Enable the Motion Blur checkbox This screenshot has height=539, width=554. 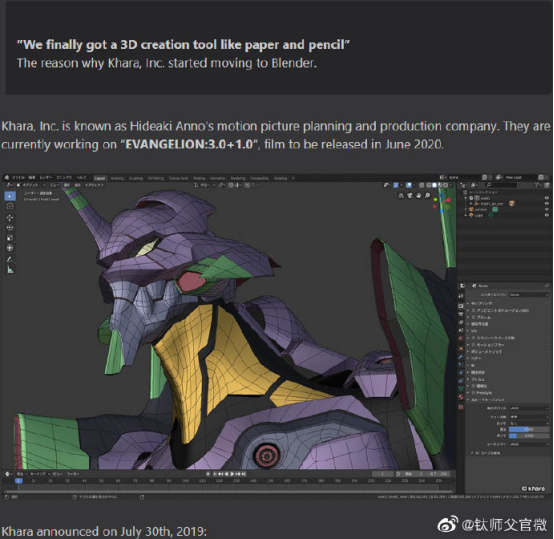473,345
